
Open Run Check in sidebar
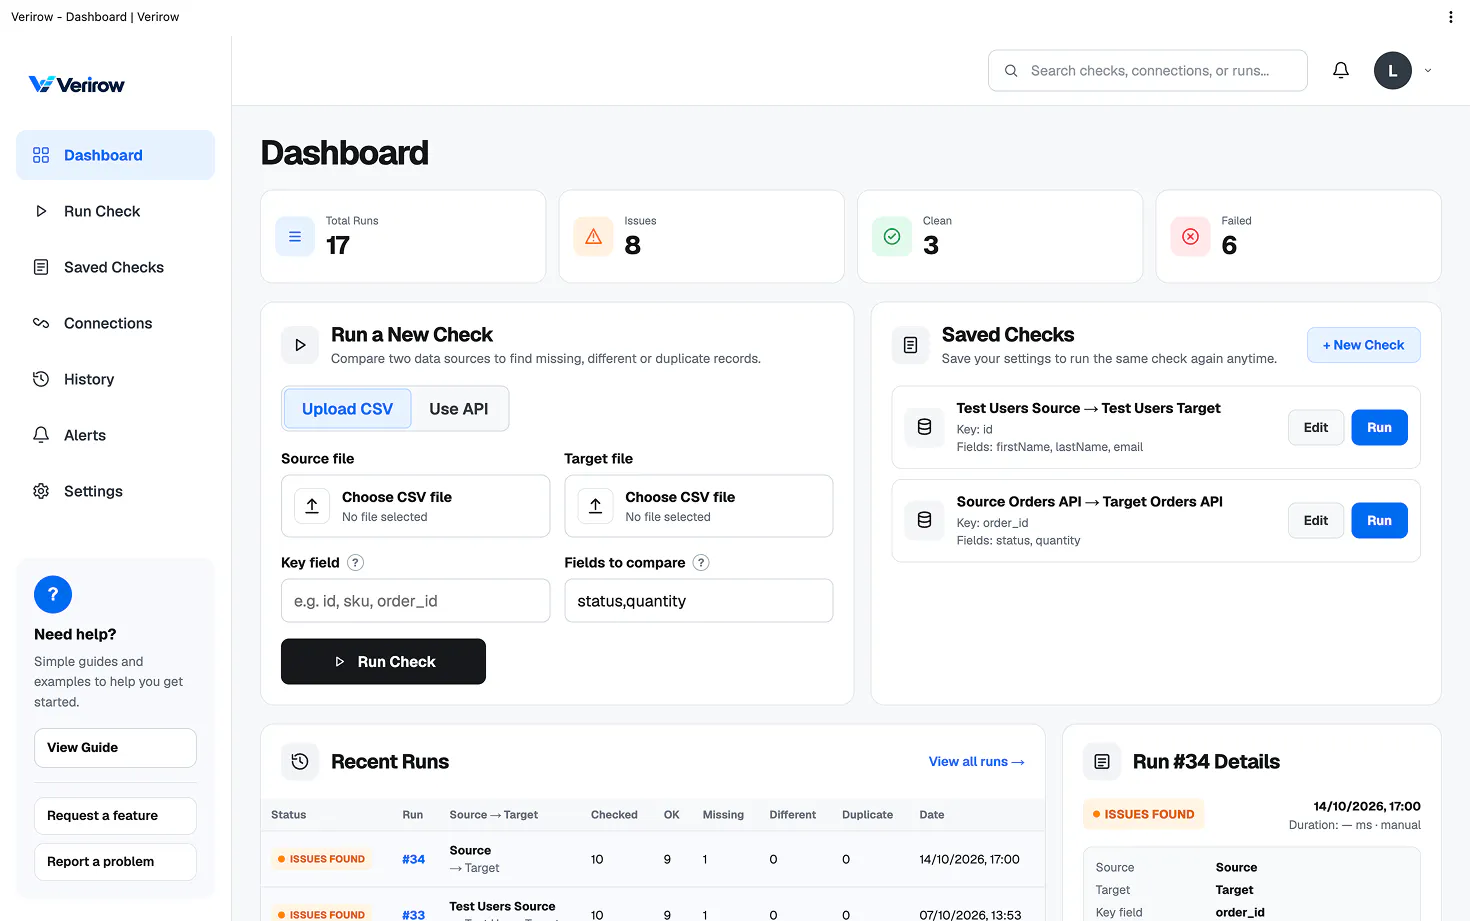coord(115,211)
